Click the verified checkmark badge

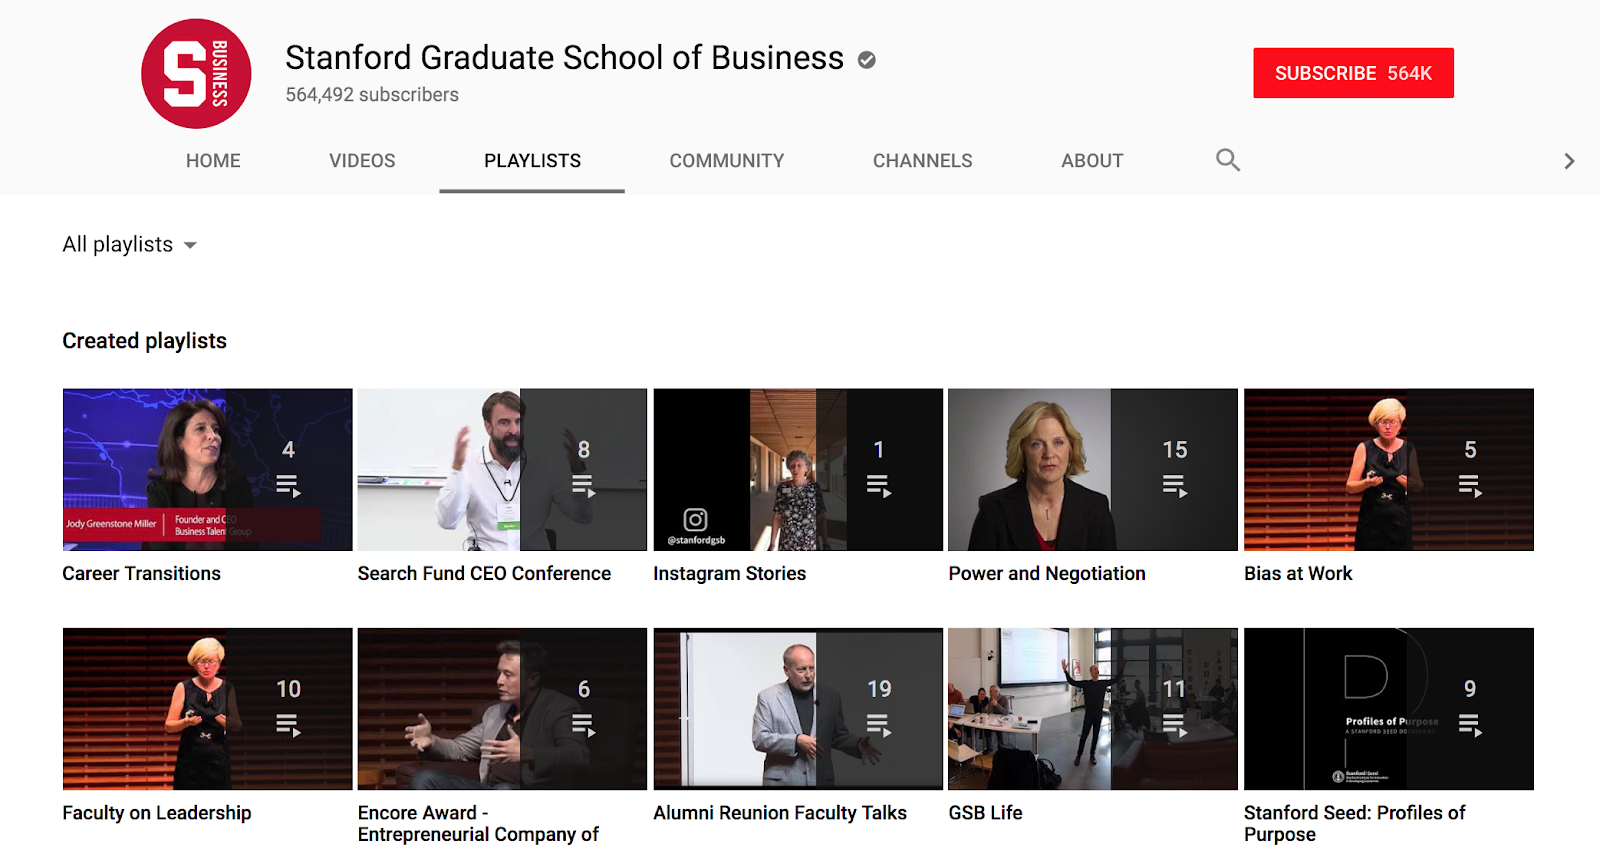pyautogui.click(x=867, y=60)
